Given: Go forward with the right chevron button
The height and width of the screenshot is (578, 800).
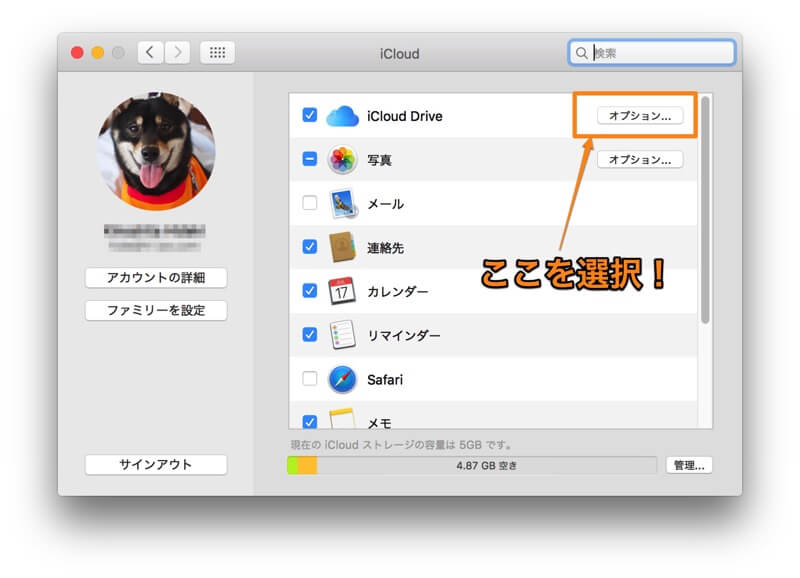Looking at the screenshot, I should point(177,53).
